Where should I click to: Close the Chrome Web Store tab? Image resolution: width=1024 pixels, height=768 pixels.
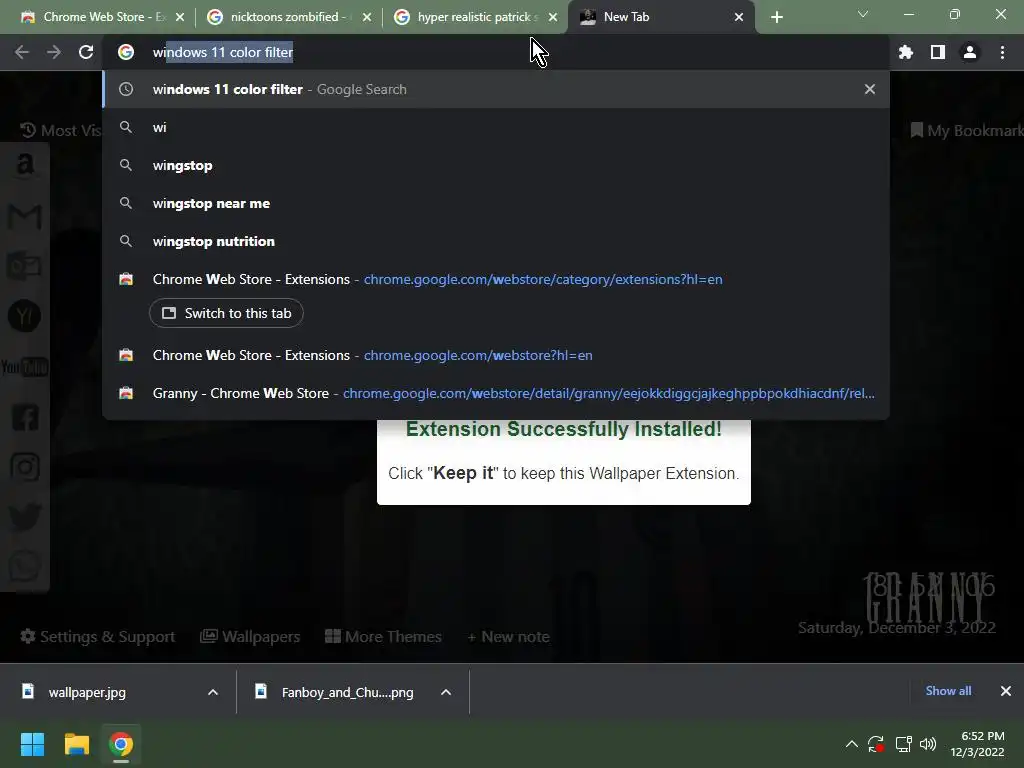point(180,17)
